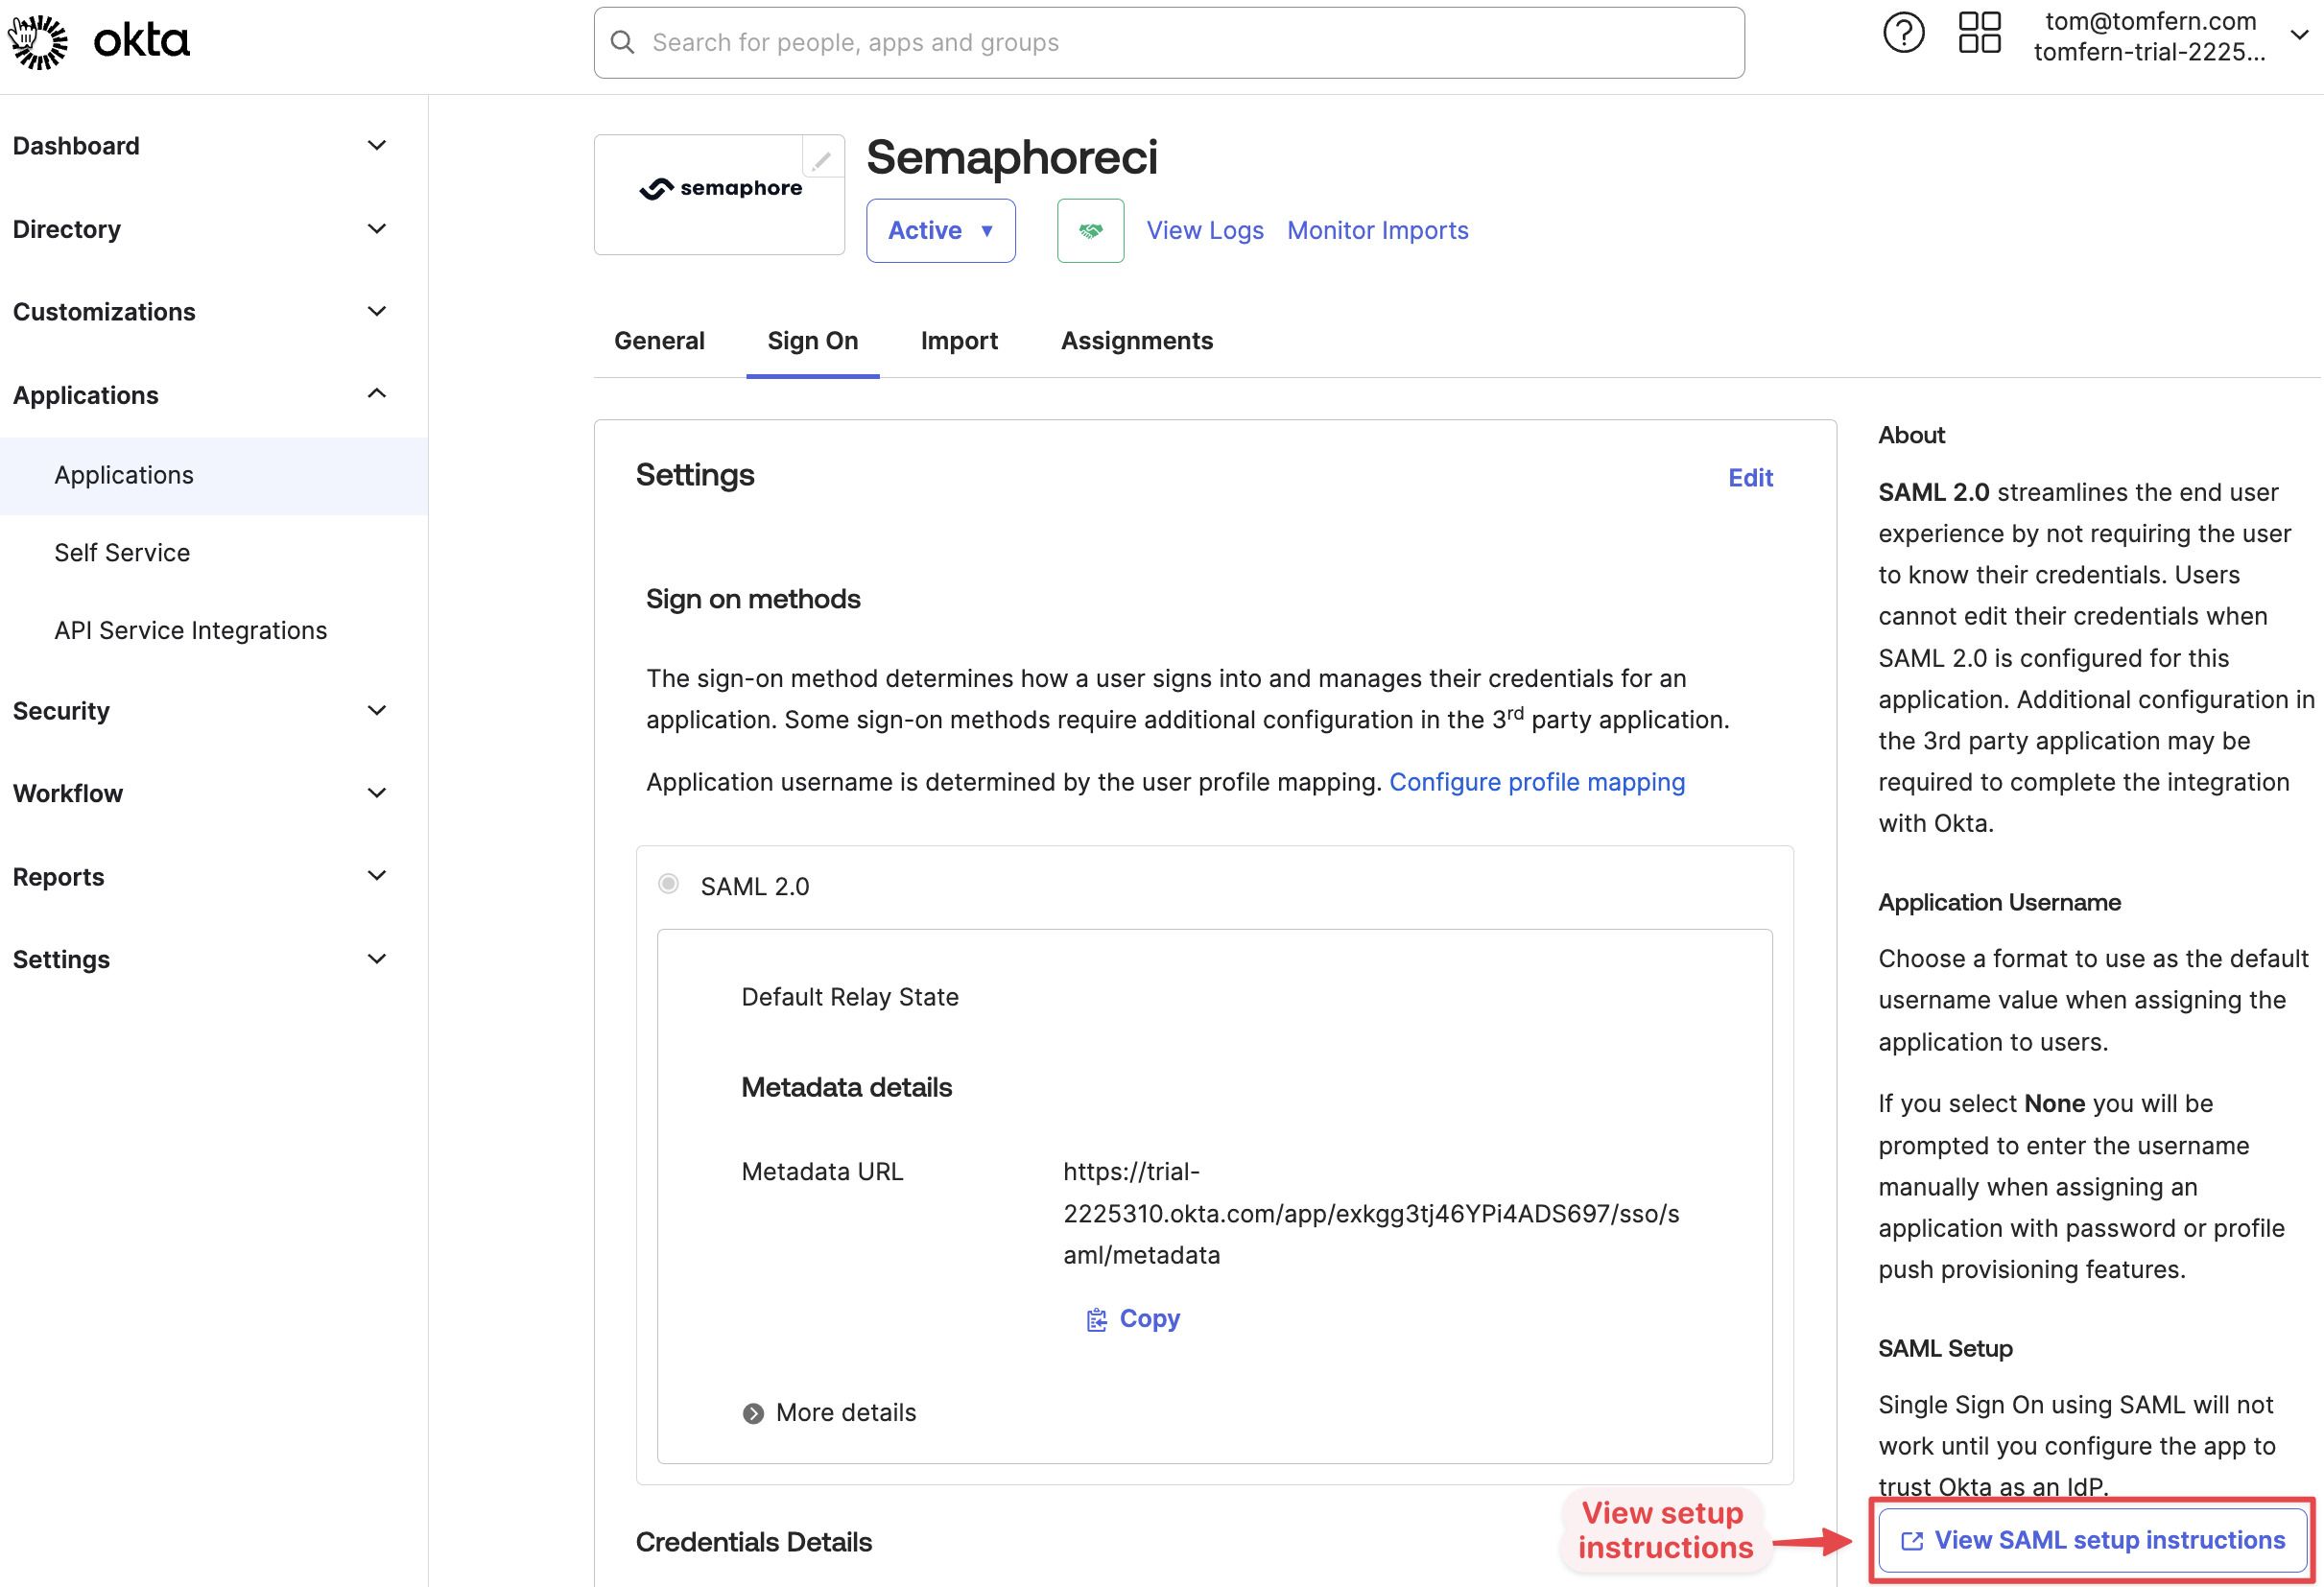Expand the Dashboard menu chevron

[x=377, y=146]
